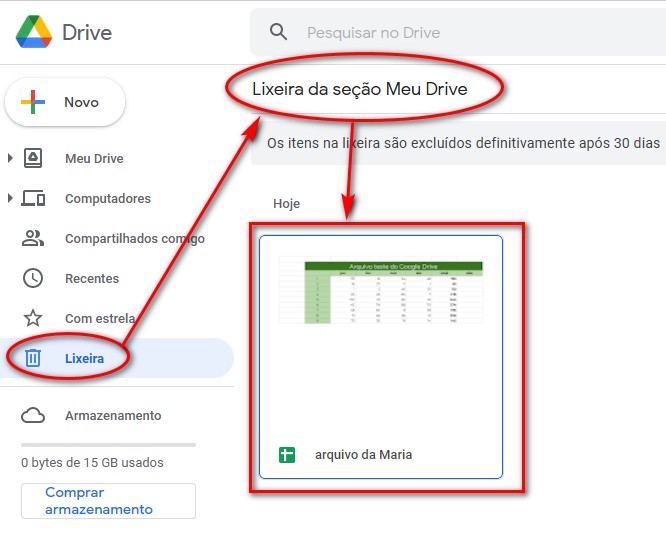Open Compartilhados comigo section

(135, 239)
